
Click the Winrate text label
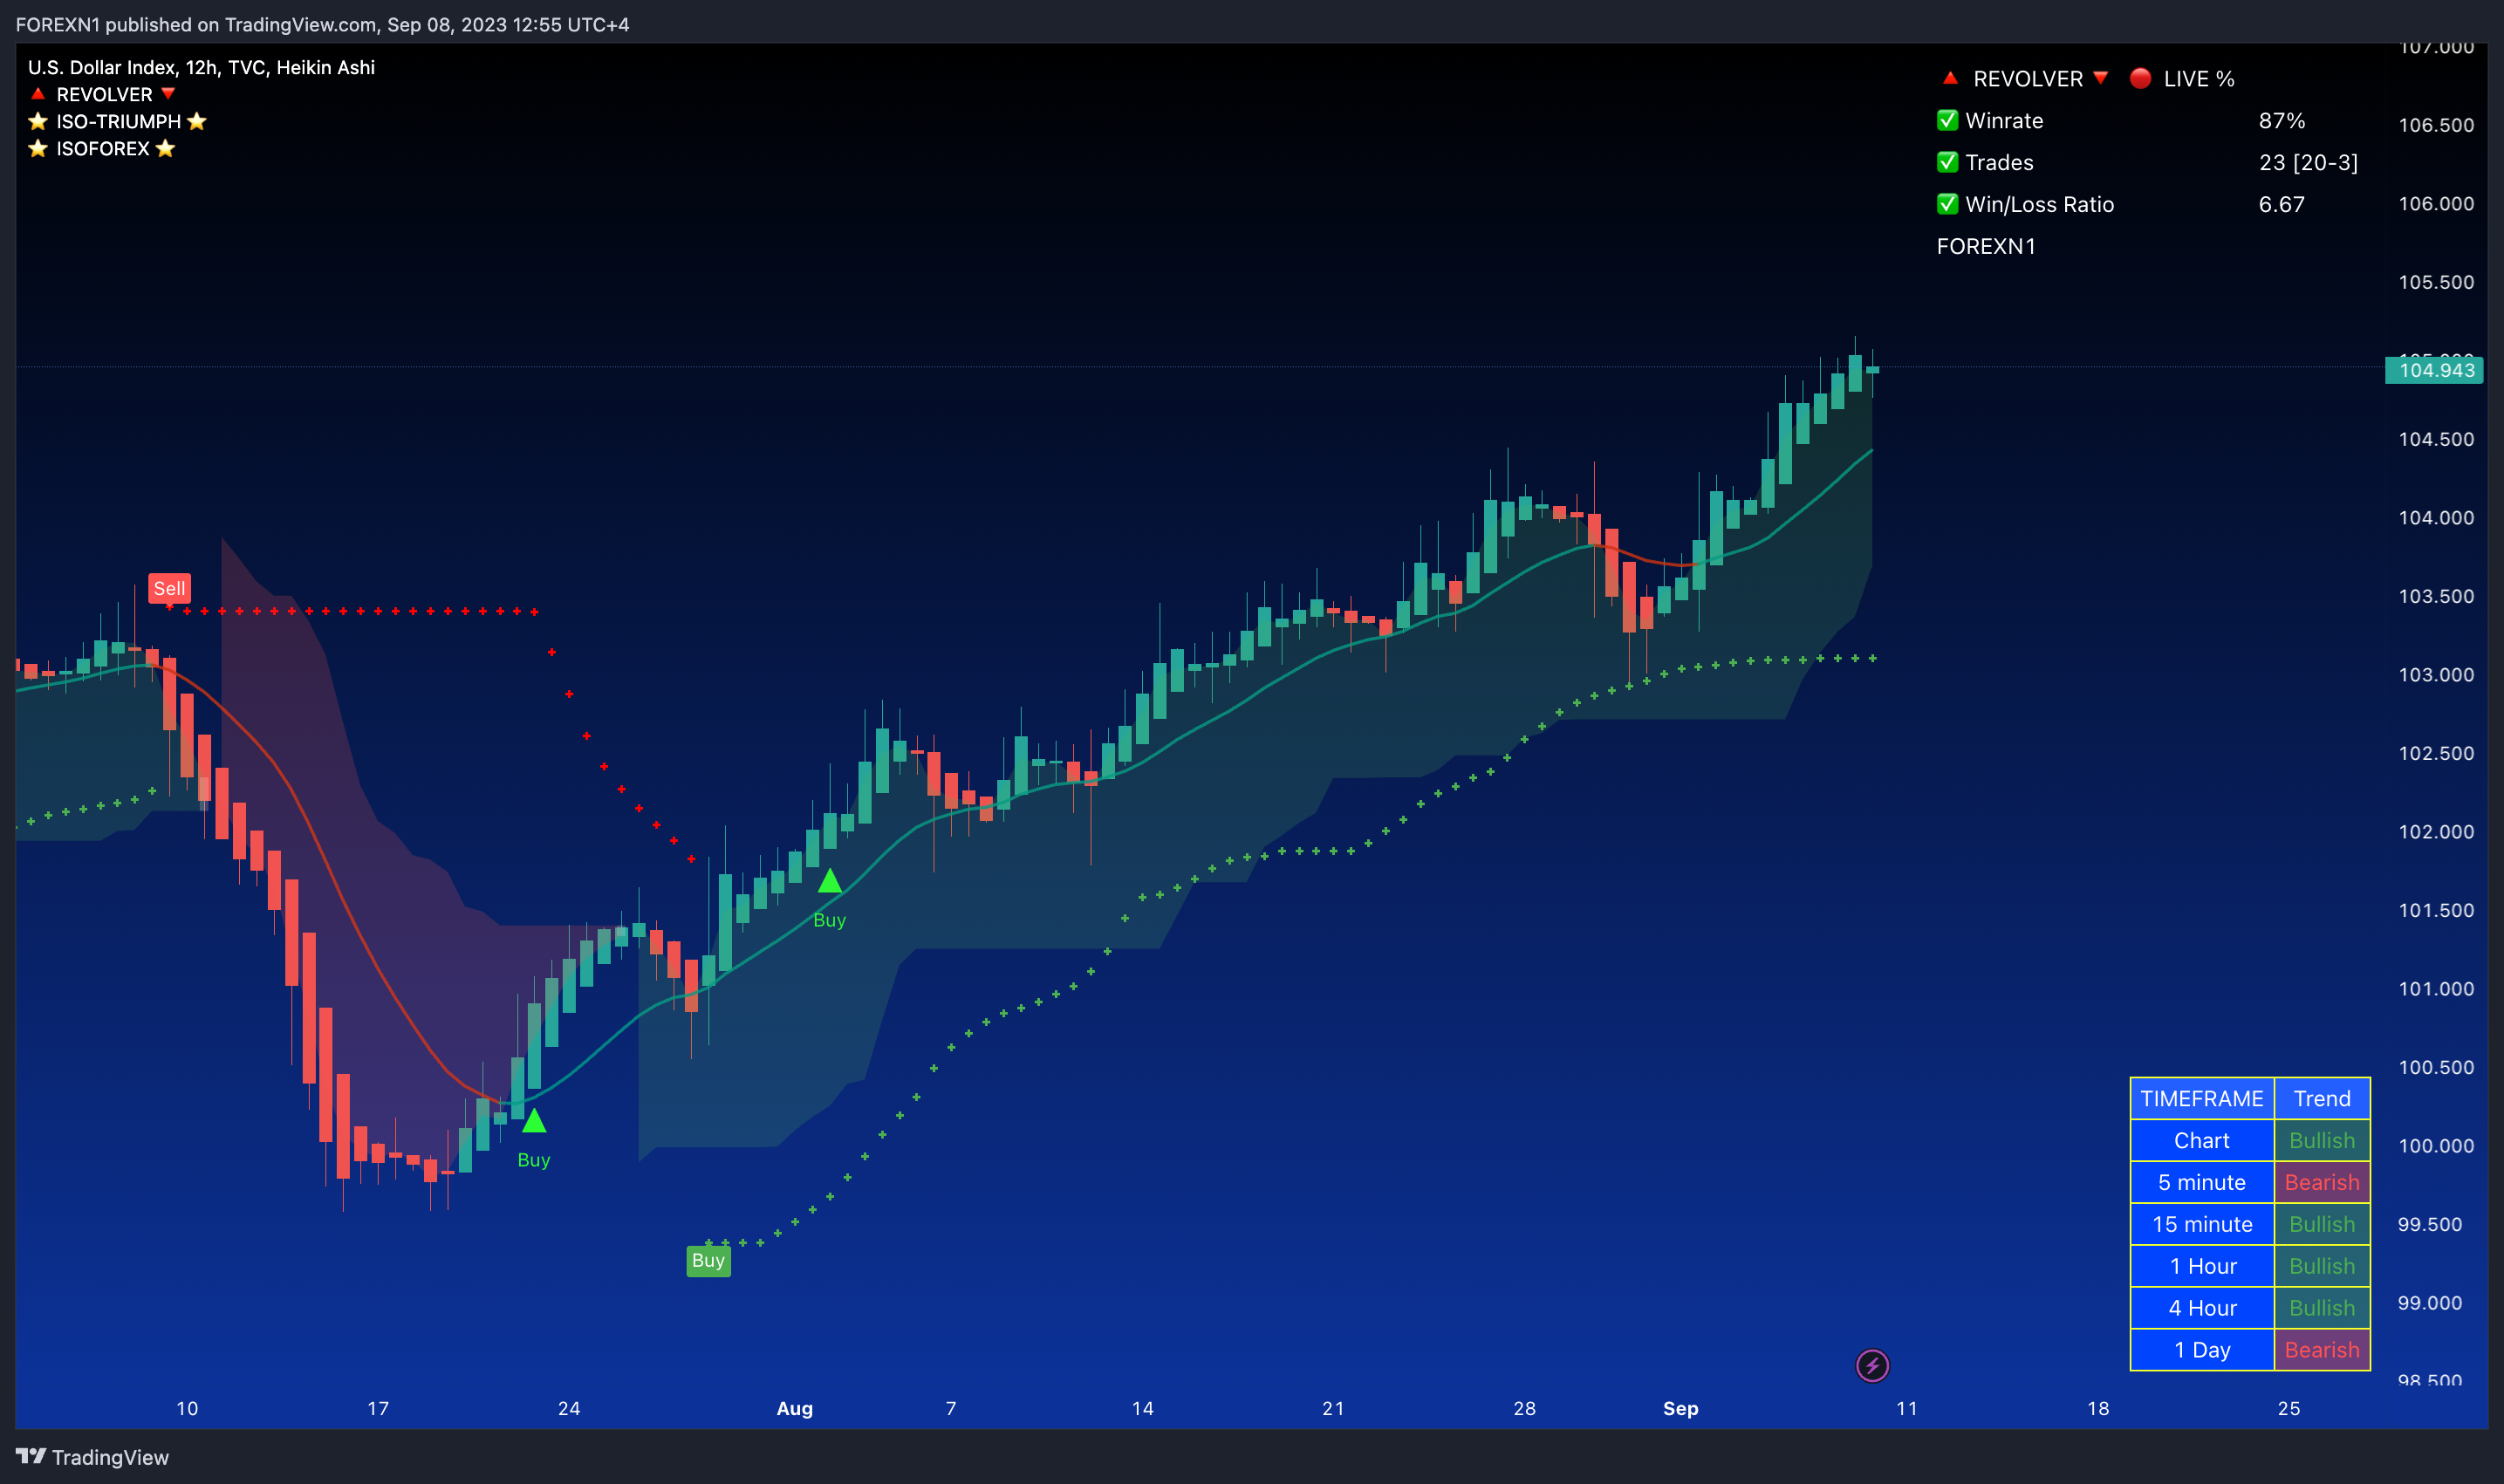(x=2004, y=120)
